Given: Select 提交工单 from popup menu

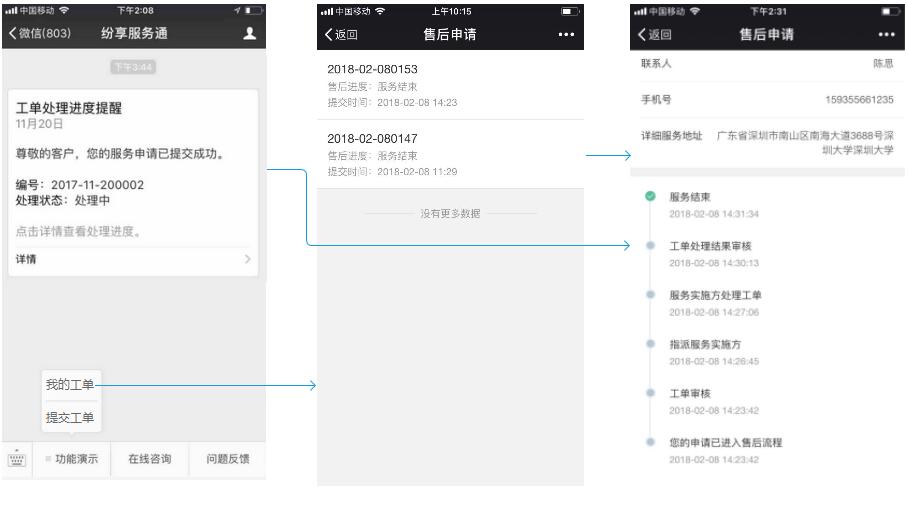Looking at the screenshot, I should [x=70, y=417].
